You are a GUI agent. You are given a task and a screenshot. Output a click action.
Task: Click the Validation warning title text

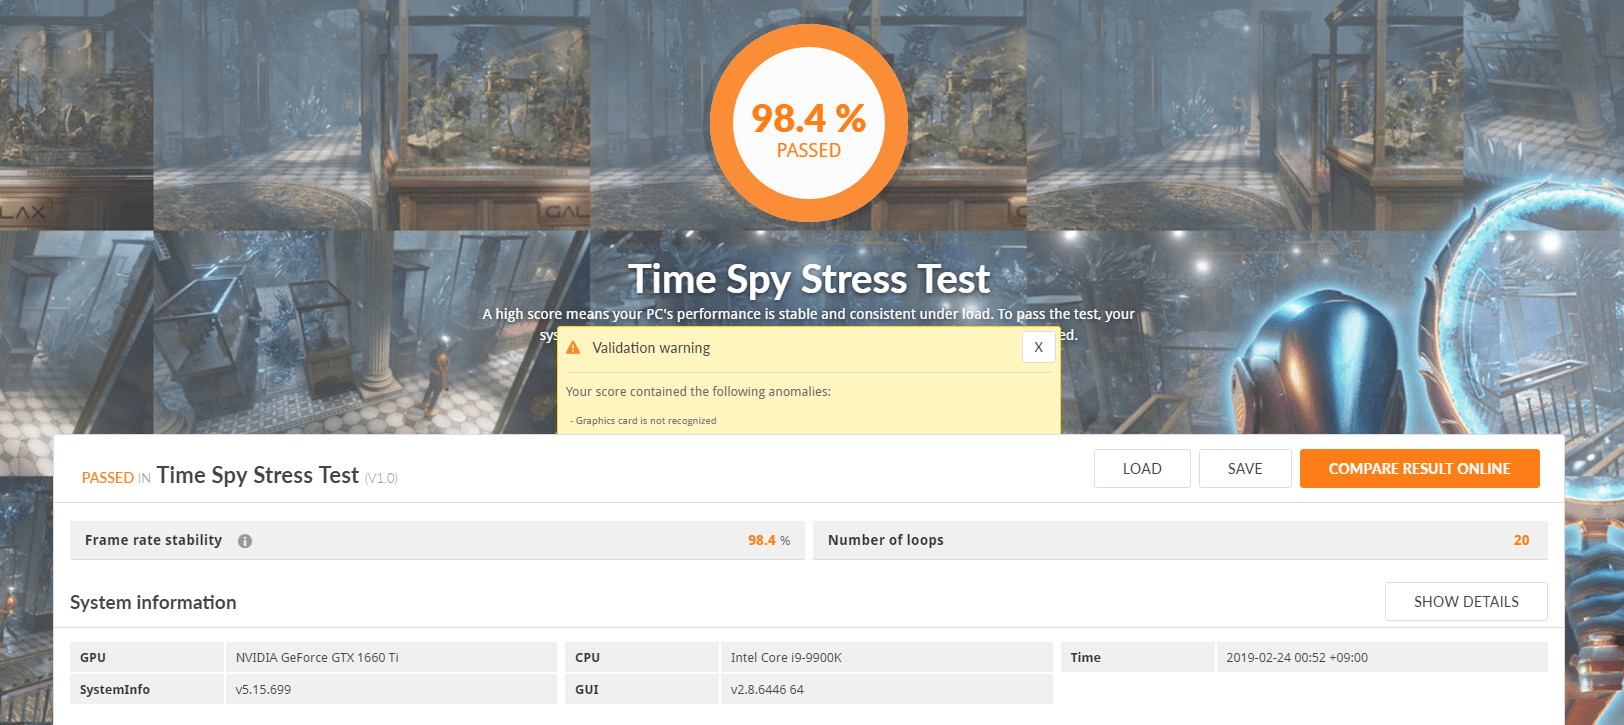point(651,348)
